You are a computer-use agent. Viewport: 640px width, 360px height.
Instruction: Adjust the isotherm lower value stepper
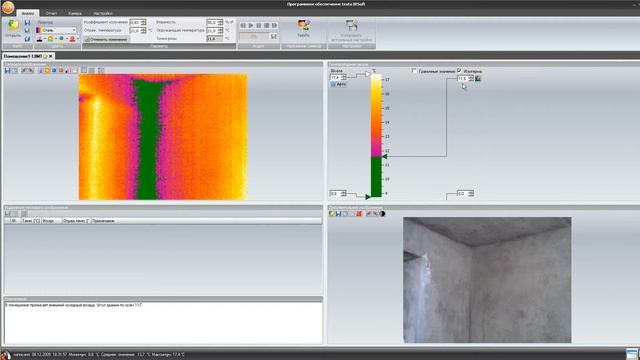point(471,193)
